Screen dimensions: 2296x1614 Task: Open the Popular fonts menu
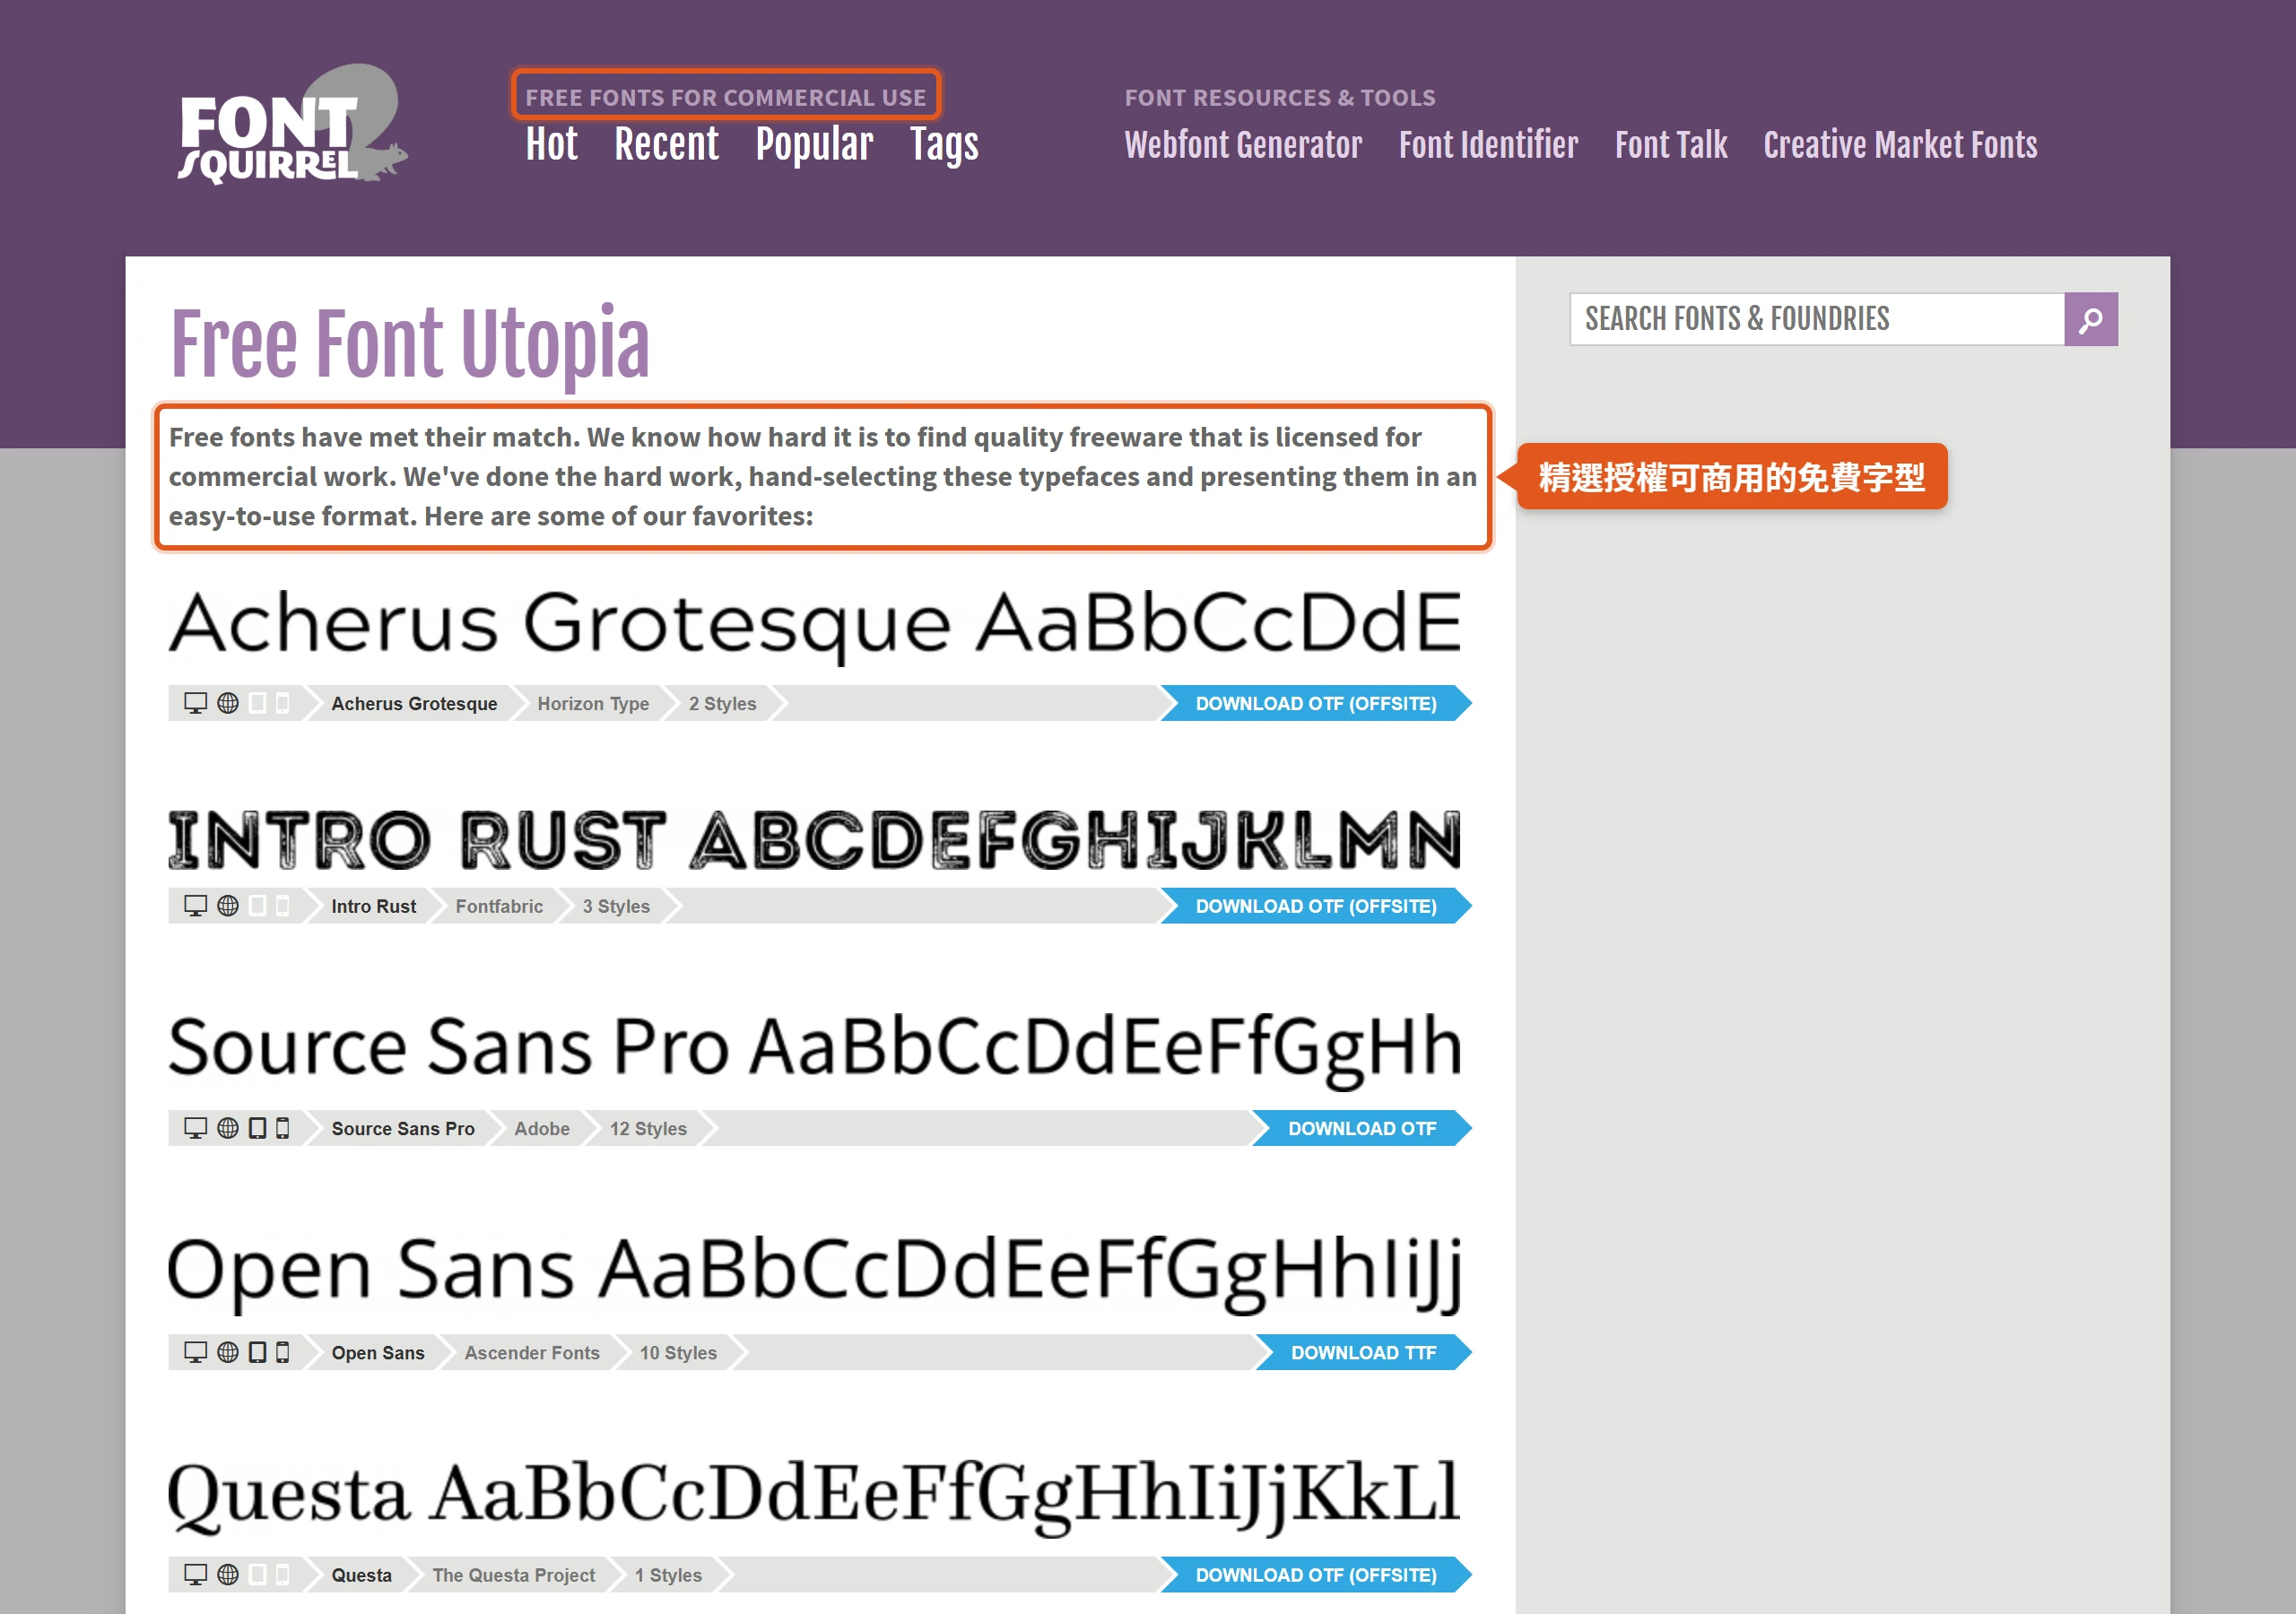pyautogui.click(x=814, y=146)
